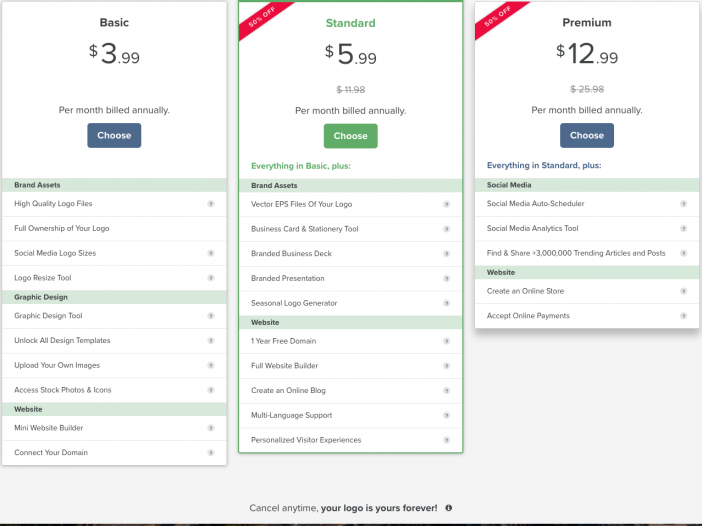Show info for Accept Online Payments

tap(683, 316)
